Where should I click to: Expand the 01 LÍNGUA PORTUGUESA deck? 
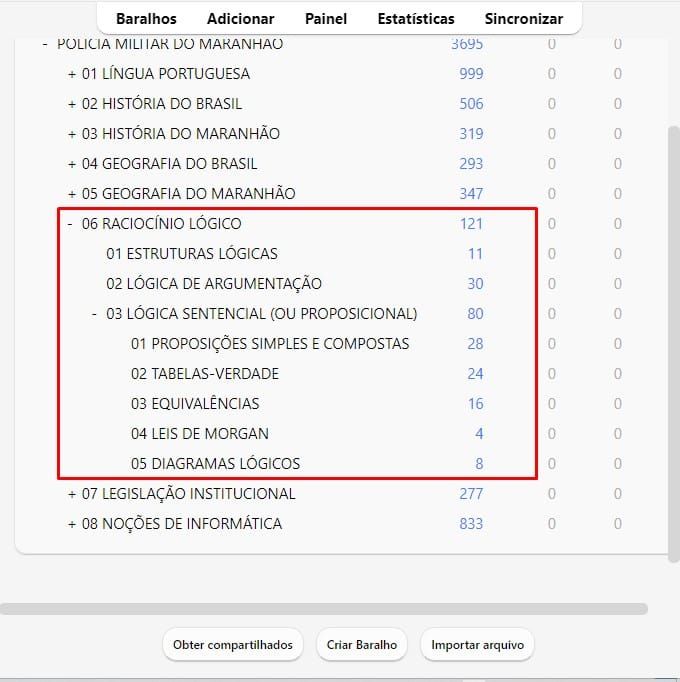click(72, 74)
